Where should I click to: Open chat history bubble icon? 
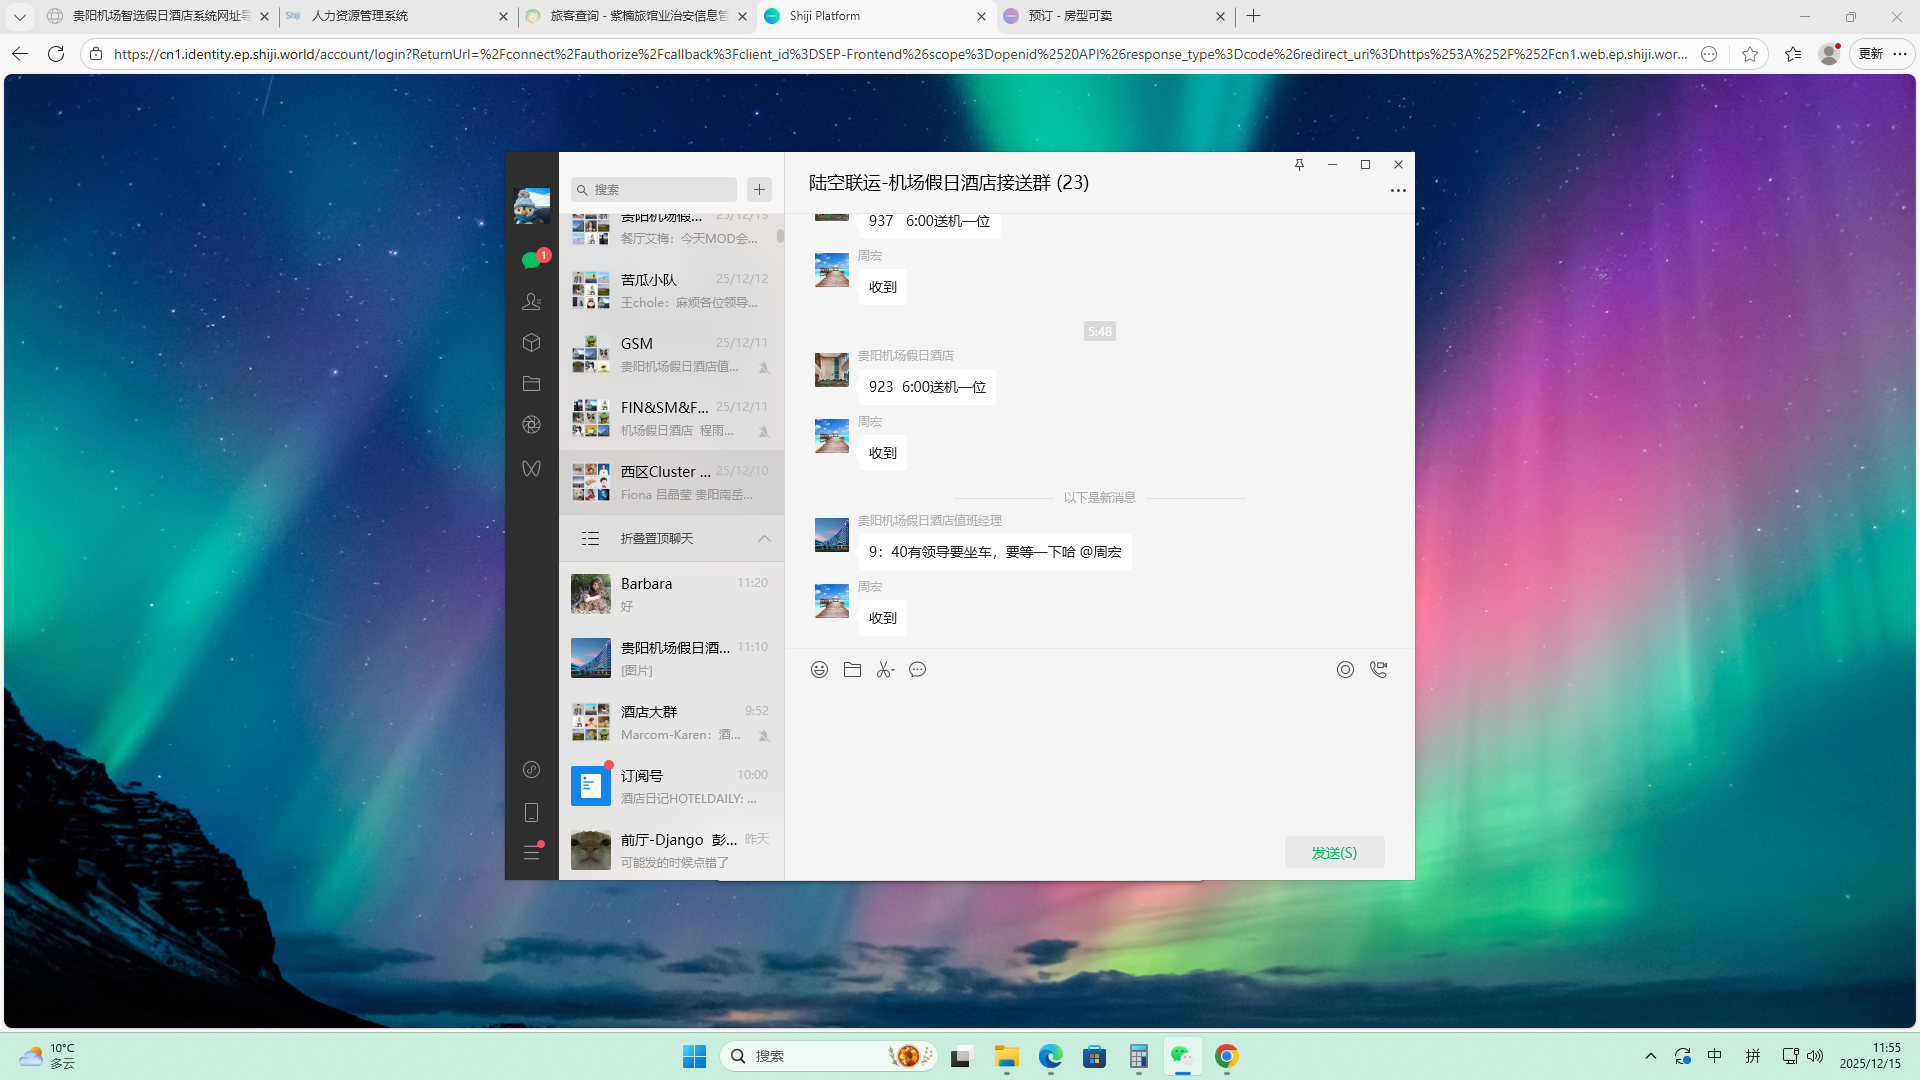[x=917, y=670]
